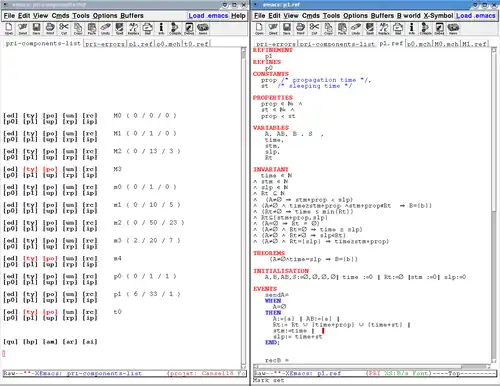Click the Mail icon in the pri-components-list window toolbar
Image resolution: width=500 pixels, height=386 pixels.
tap(147, 28)
